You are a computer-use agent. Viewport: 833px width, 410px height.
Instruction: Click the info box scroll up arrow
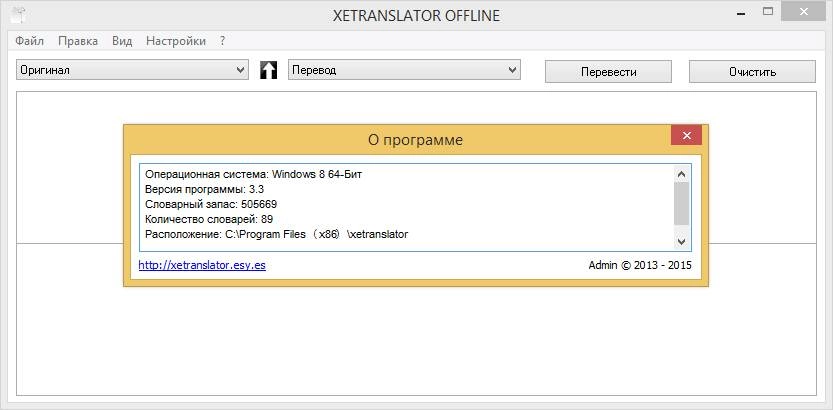click(x=682, y=174)
